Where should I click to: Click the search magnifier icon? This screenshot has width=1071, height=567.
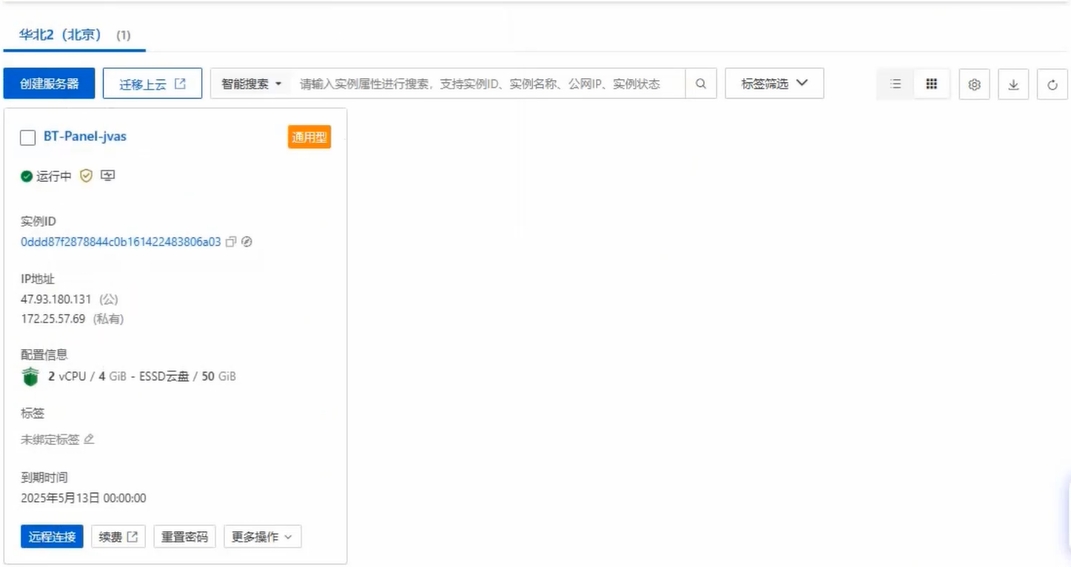coord(701,83)
